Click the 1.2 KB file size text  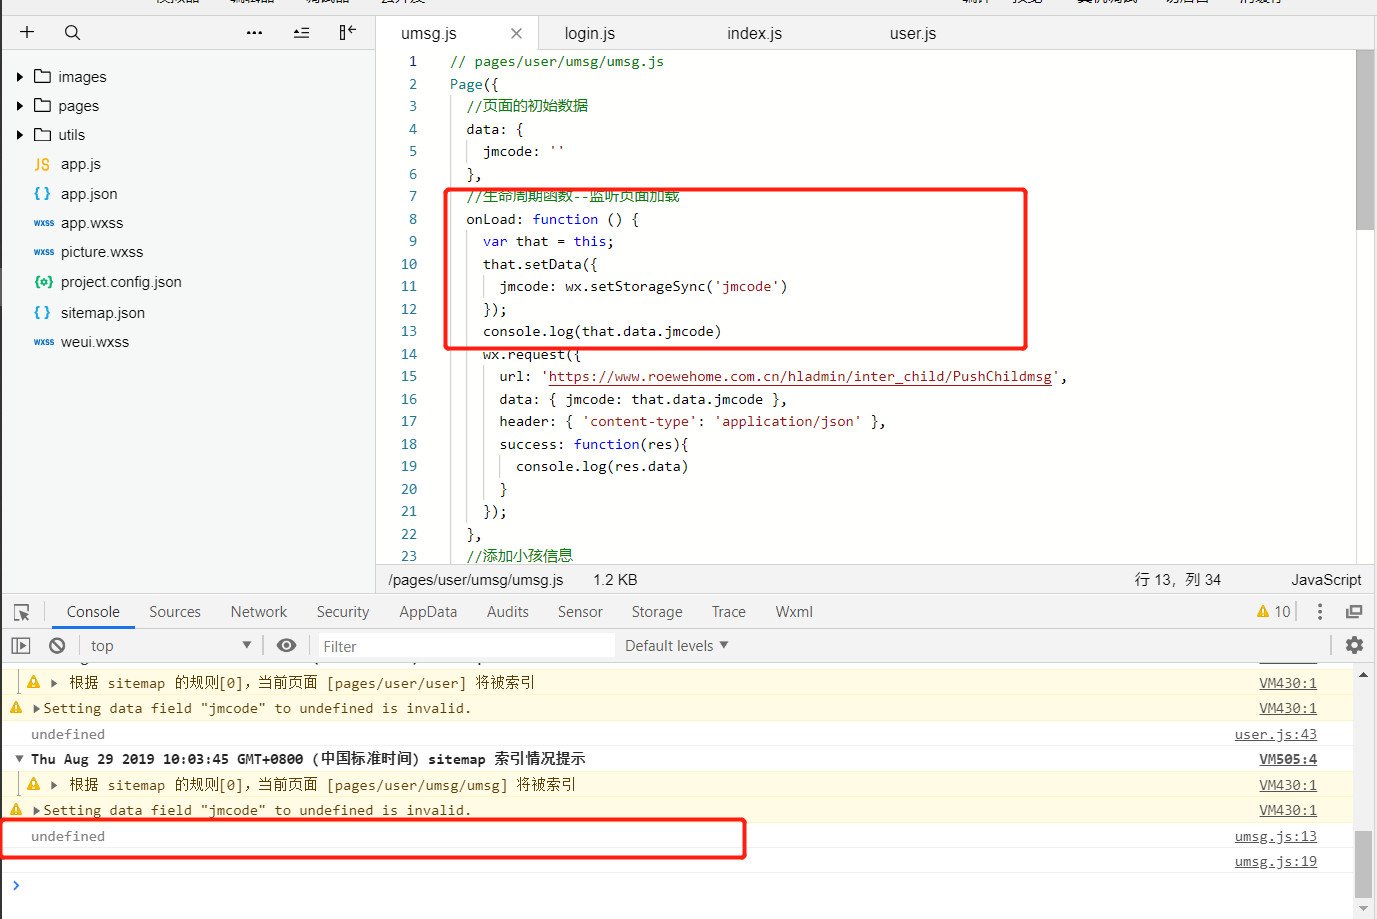[615, 580]
